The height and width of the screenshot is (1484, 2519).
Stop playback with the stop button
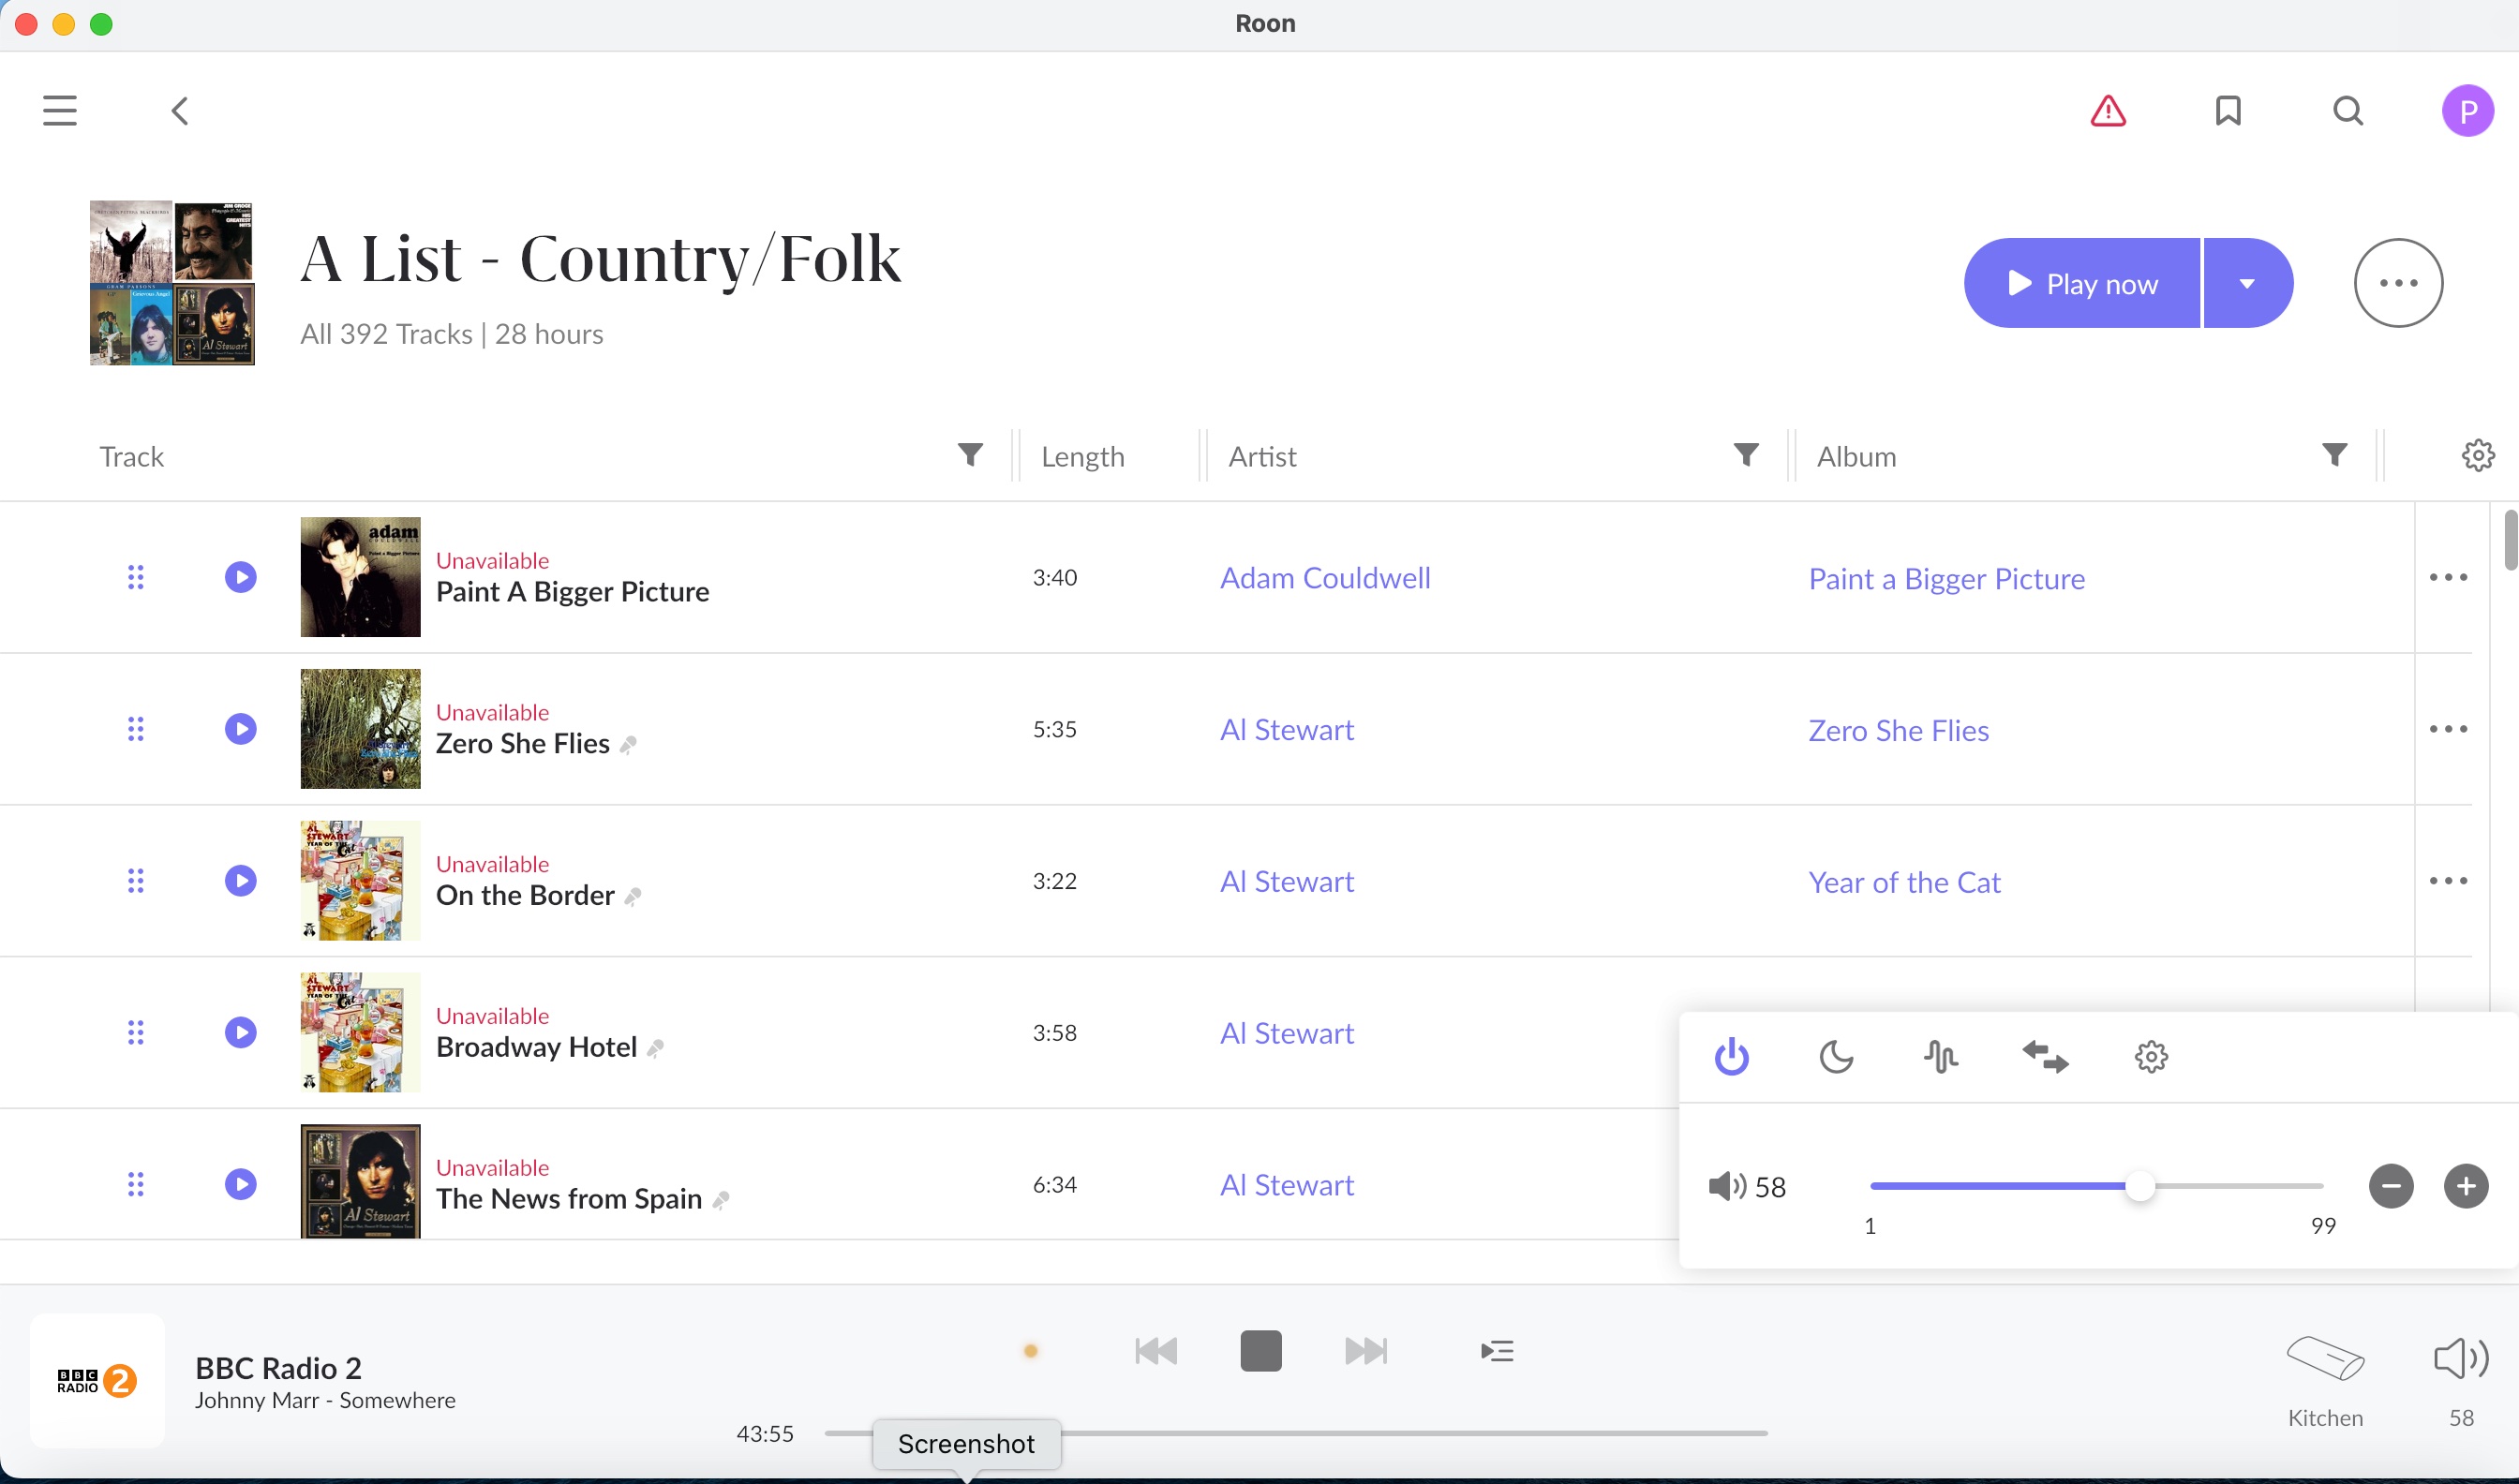click(x=1261, y=1351)
